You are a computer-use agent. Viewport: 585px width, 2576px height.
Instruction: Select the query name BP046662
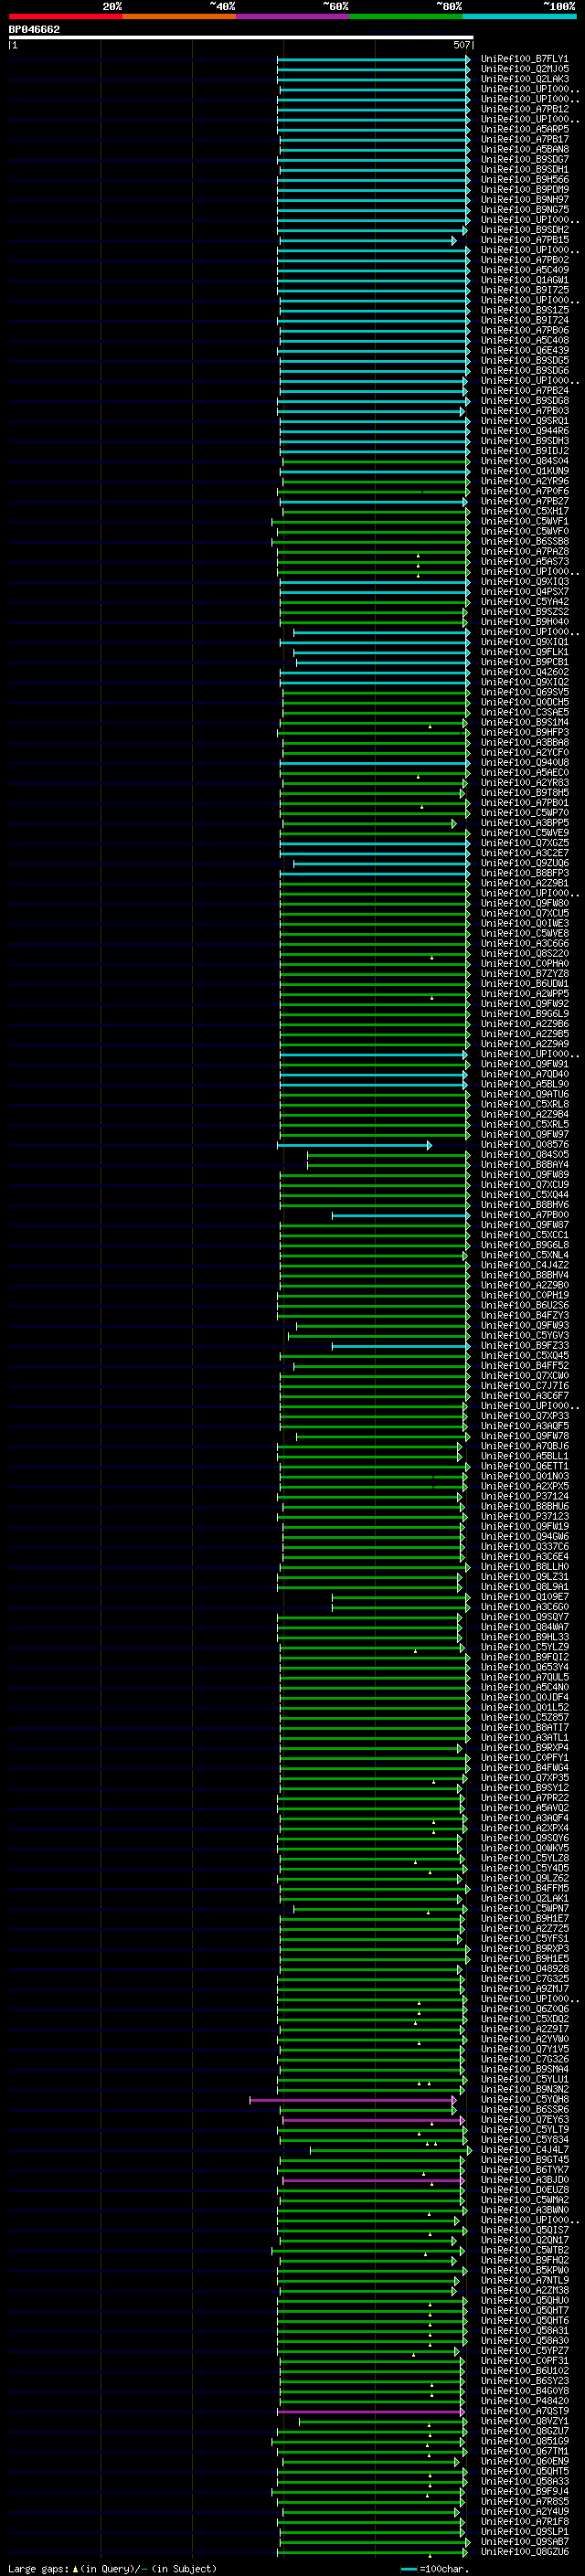tap(35, 29)
